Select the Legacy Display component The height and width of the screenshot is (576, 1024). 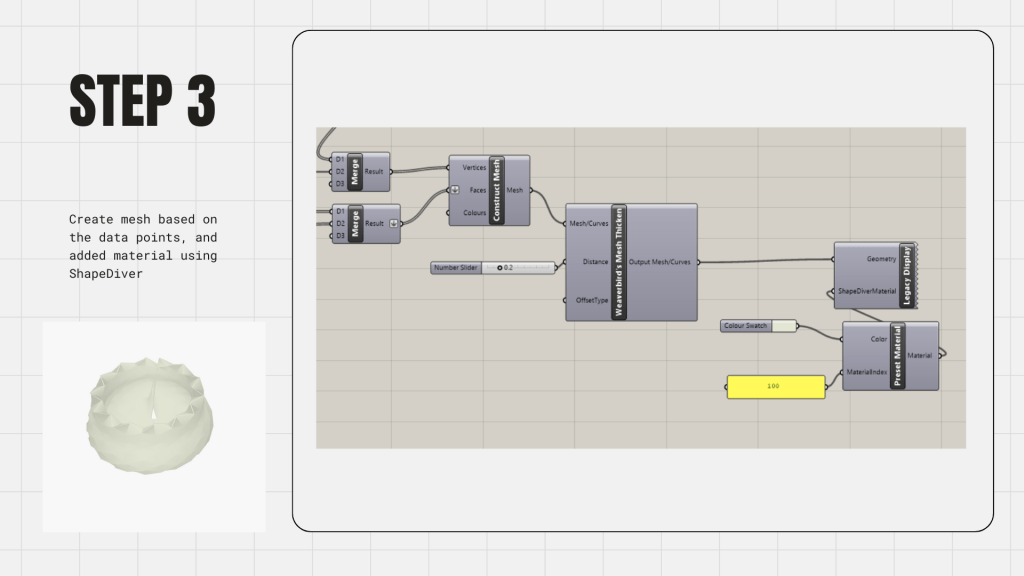[906, 275]
